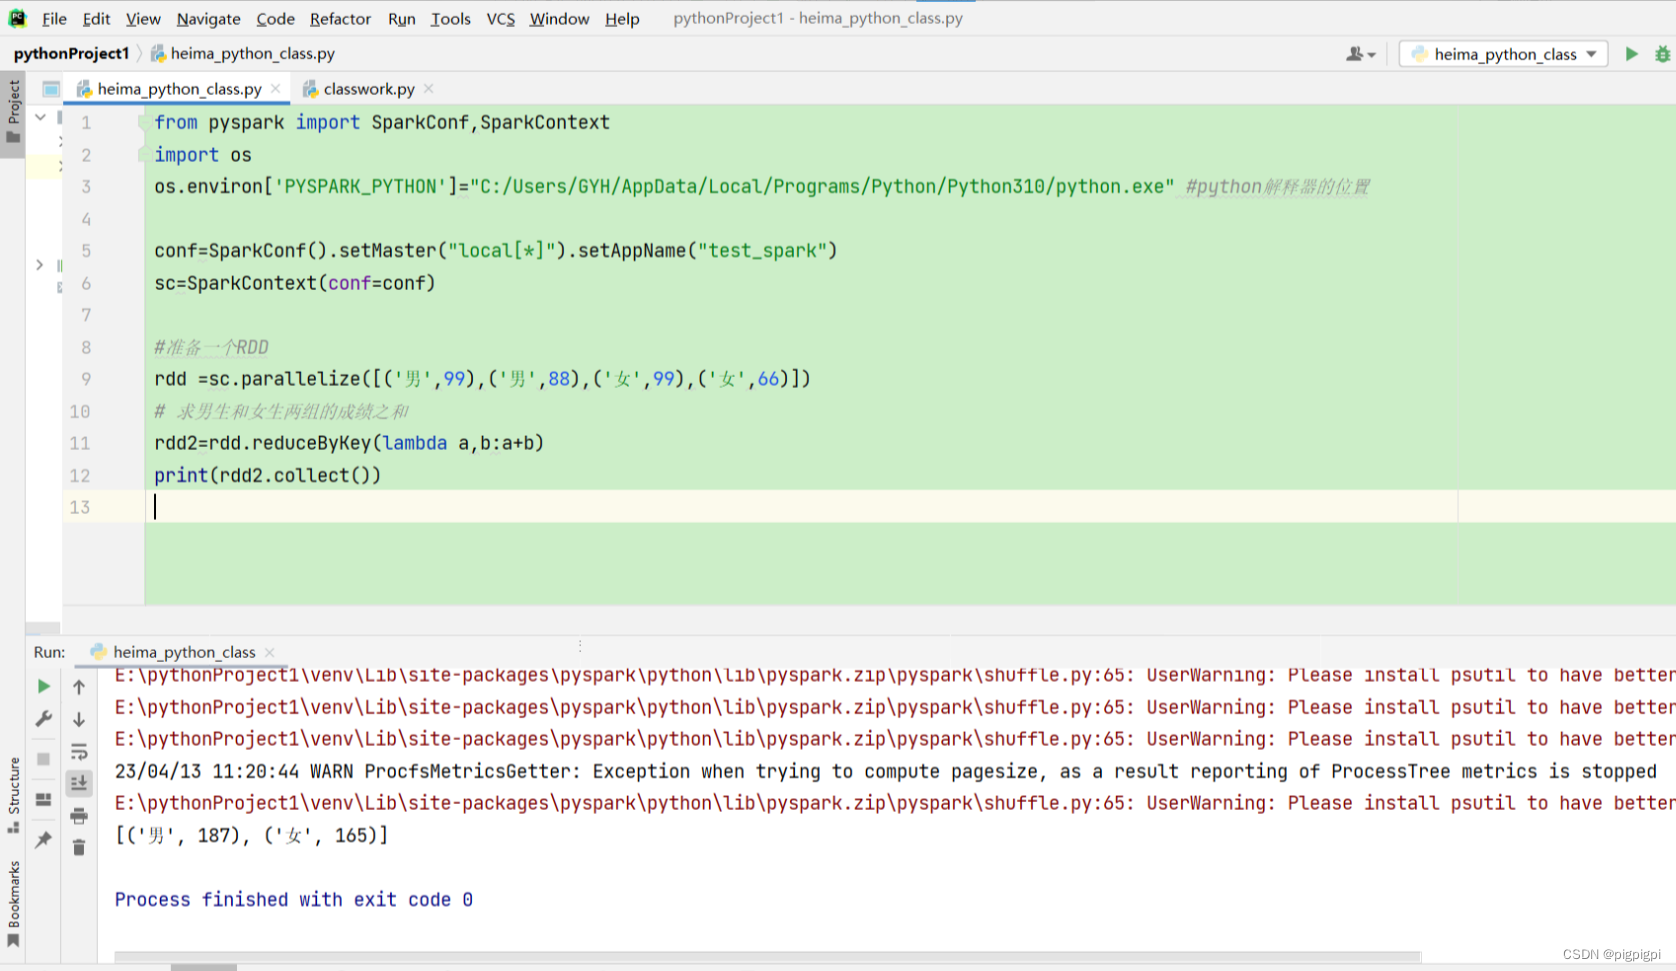Open heima_python_class run configuration dropdown
Viewport: 1676px width, 971px height.
1503,54
